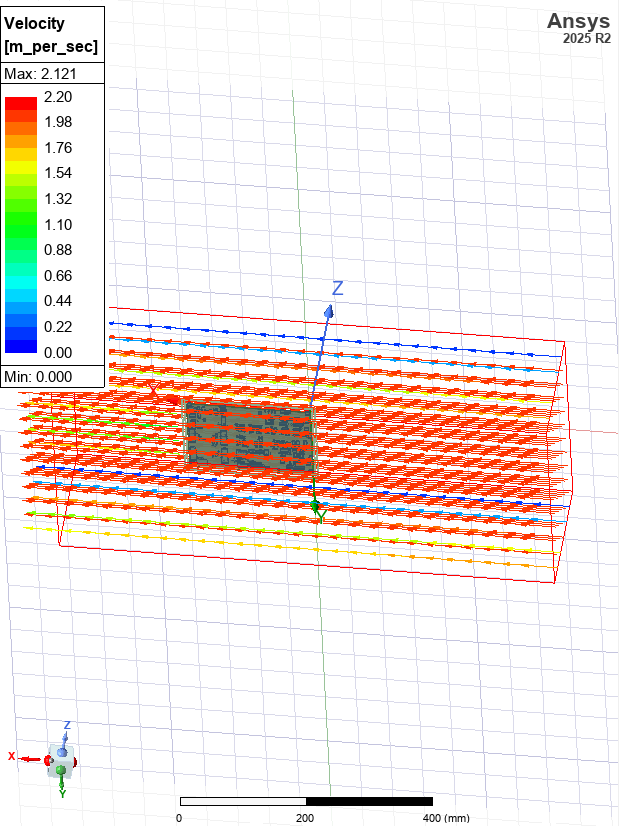Click the 0.44 legend label

point(58,301)
